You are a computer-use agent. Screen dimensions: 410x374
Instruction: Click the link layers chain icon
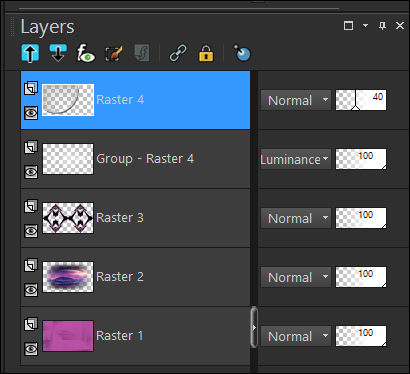coord(178,53)
